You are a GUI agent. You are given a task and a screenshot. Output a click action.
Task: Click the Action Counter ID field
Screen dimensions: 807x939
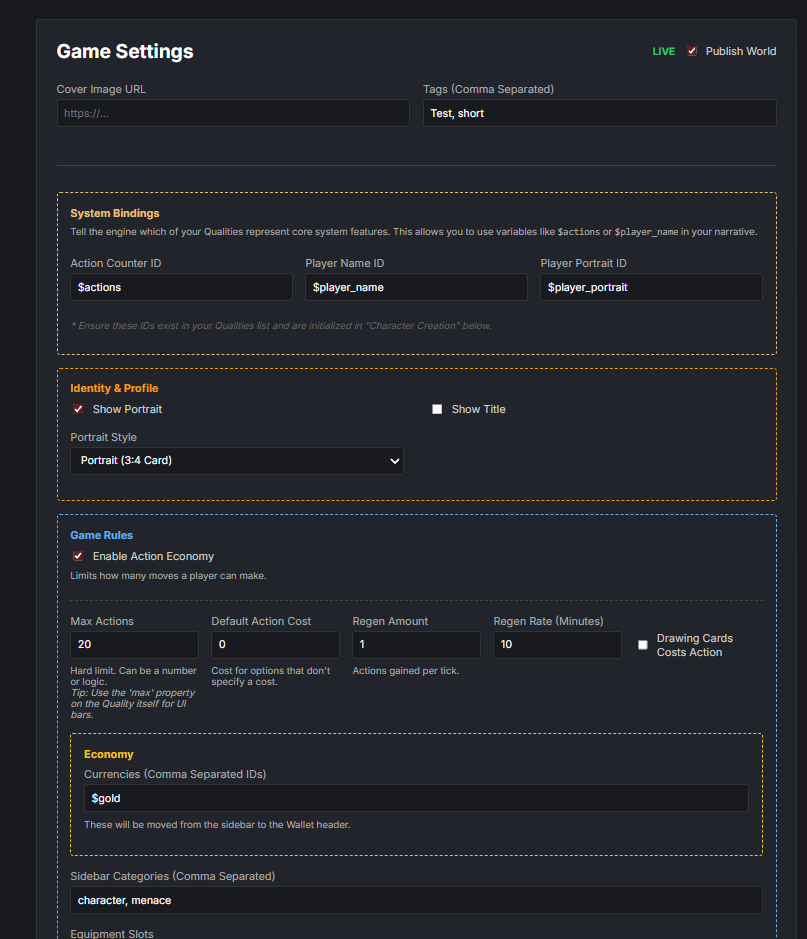[x=181, y=287]
